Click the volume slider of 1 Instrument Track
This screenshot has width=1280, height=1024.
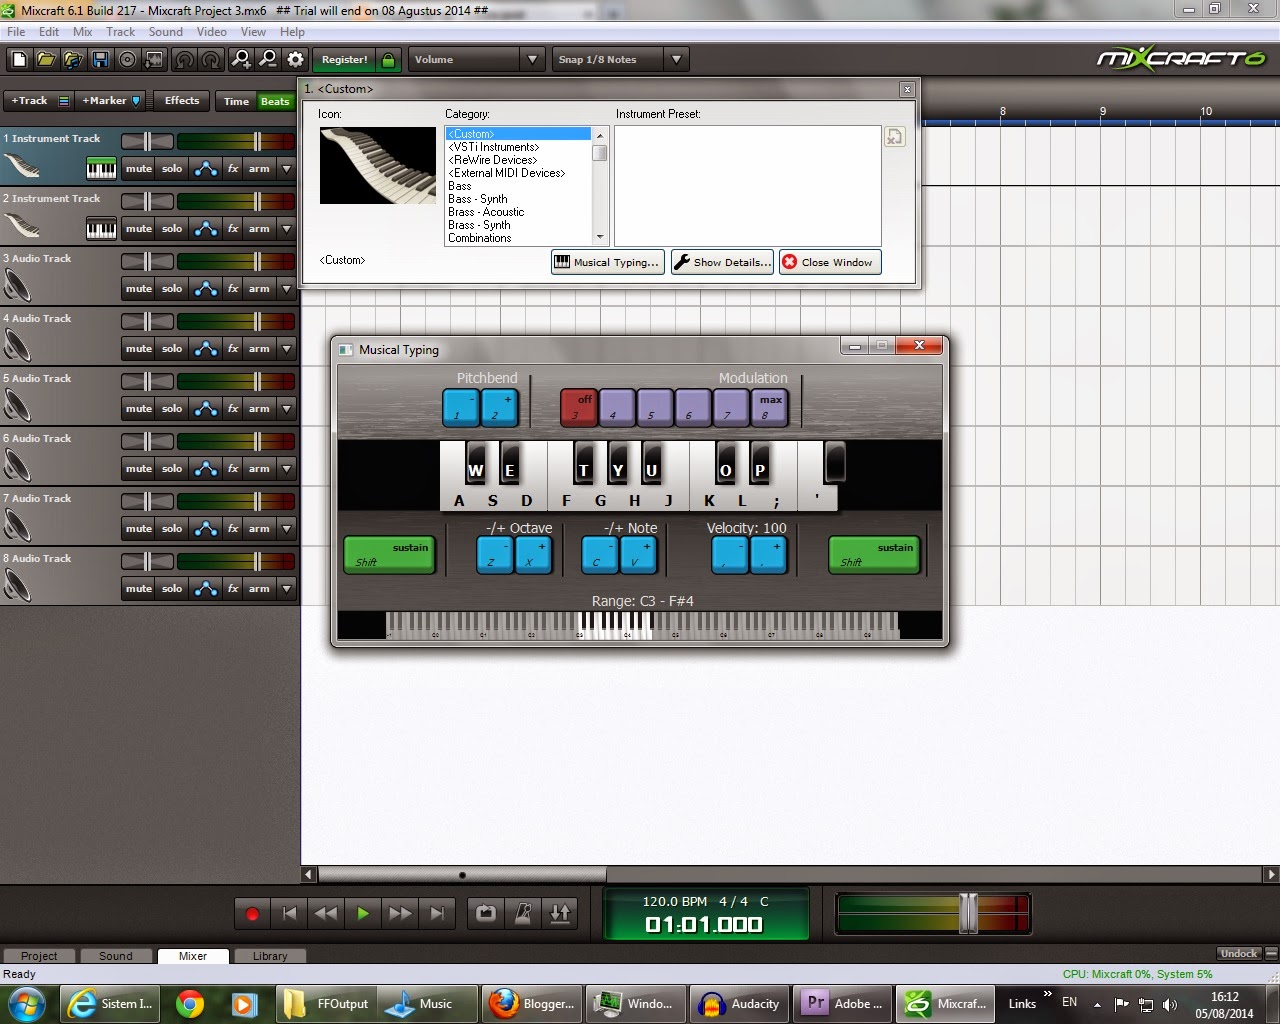tap(257, 142)
